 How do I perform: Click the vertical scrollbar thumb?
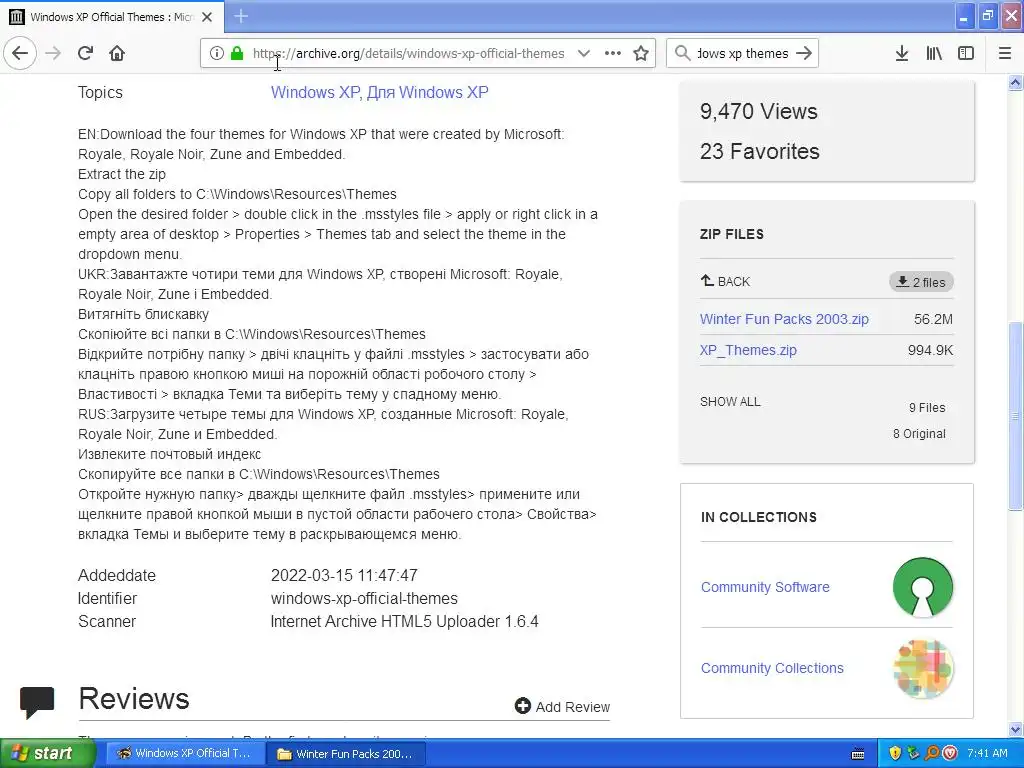click(1015, 415)
